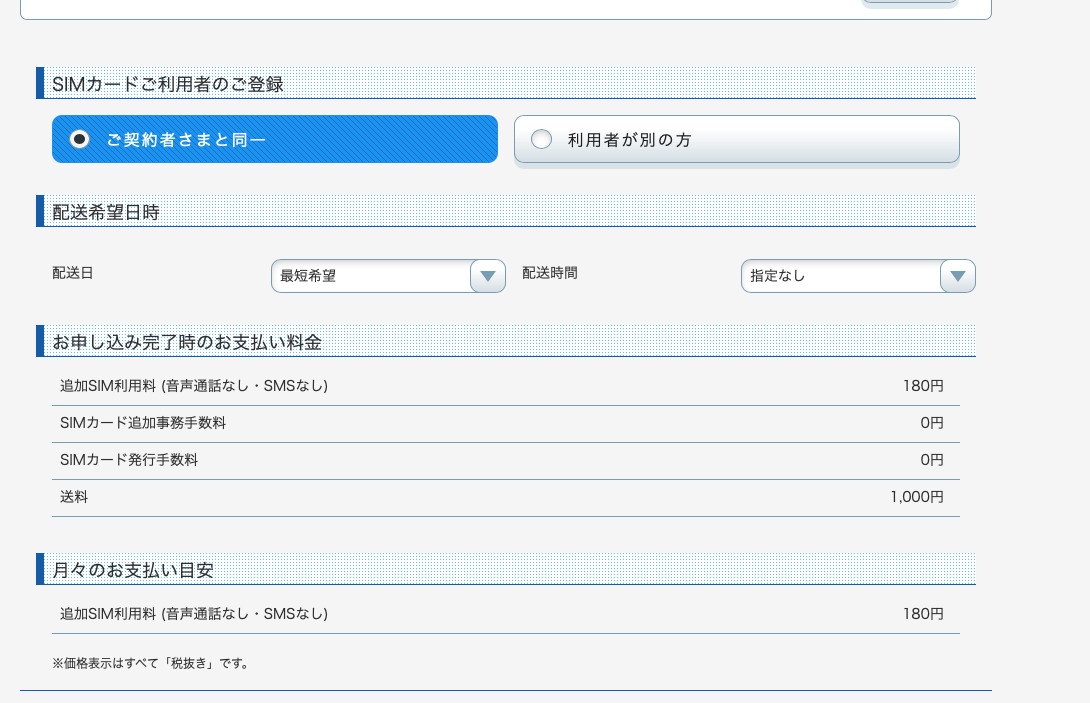The image size is (1090, 703).
Task: Click the 税抜き price note text
Action: click(x=150, y=663)
